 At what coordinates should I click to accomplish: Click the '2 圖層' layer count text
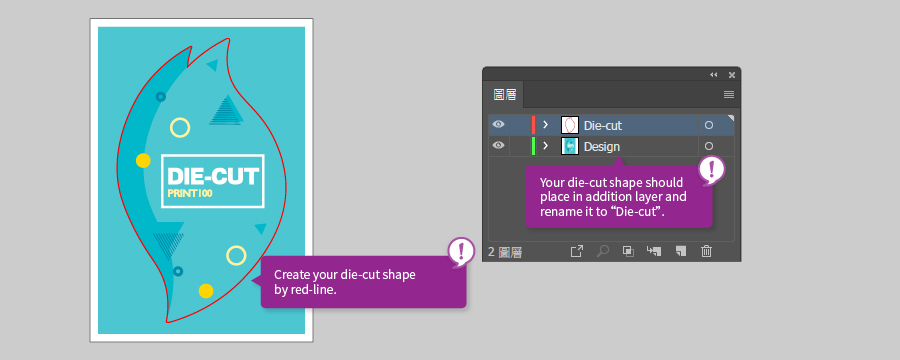pyautogui.click(x=505, y=251)
